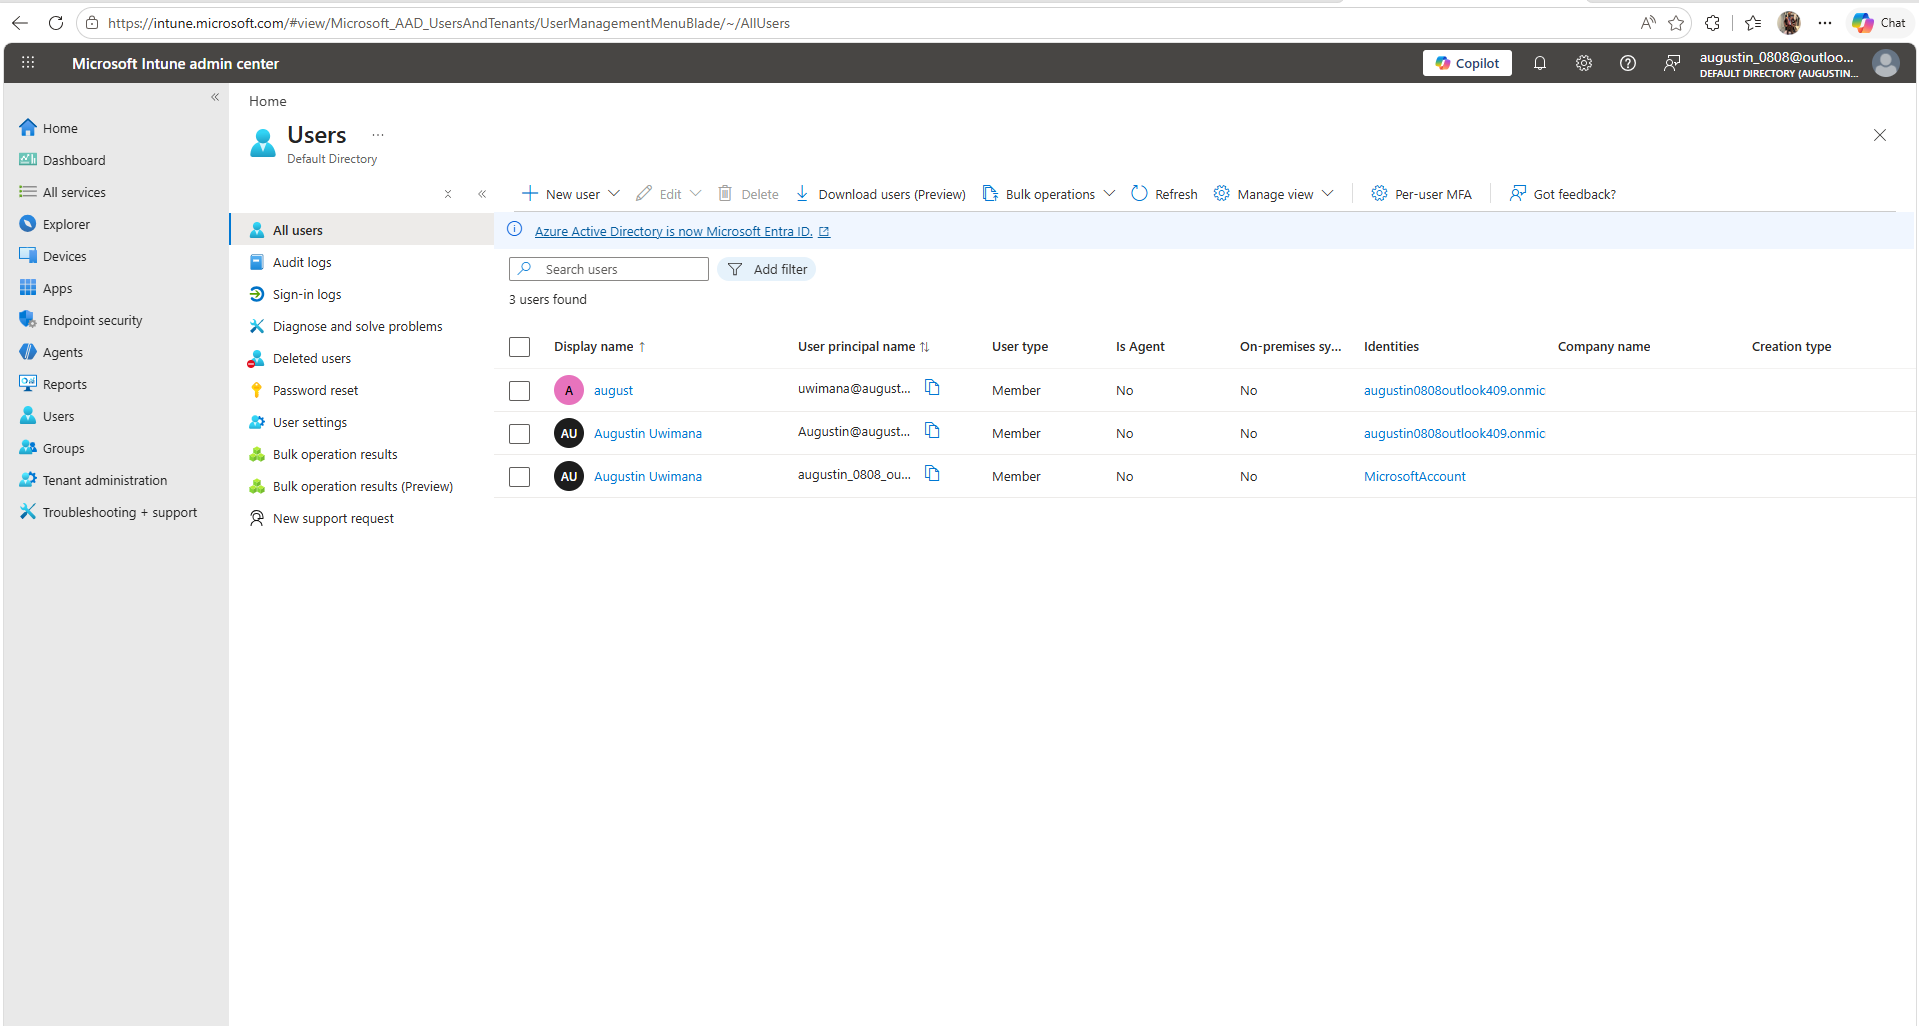
Task: Open Per-user MFA
Action: (1421, 194)
